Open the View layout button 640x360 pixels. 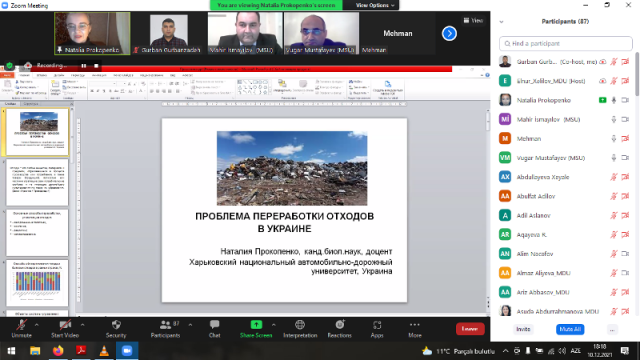click(x=473, y=20)
